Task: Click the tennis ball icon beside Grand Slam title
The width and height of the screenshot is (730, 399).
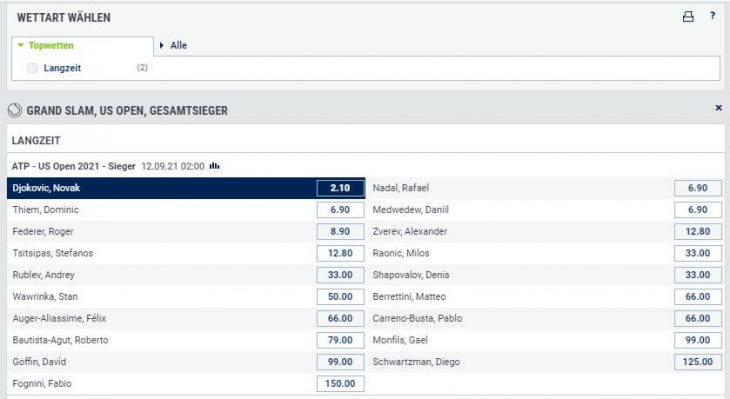Action: click(x=15, y=110)
